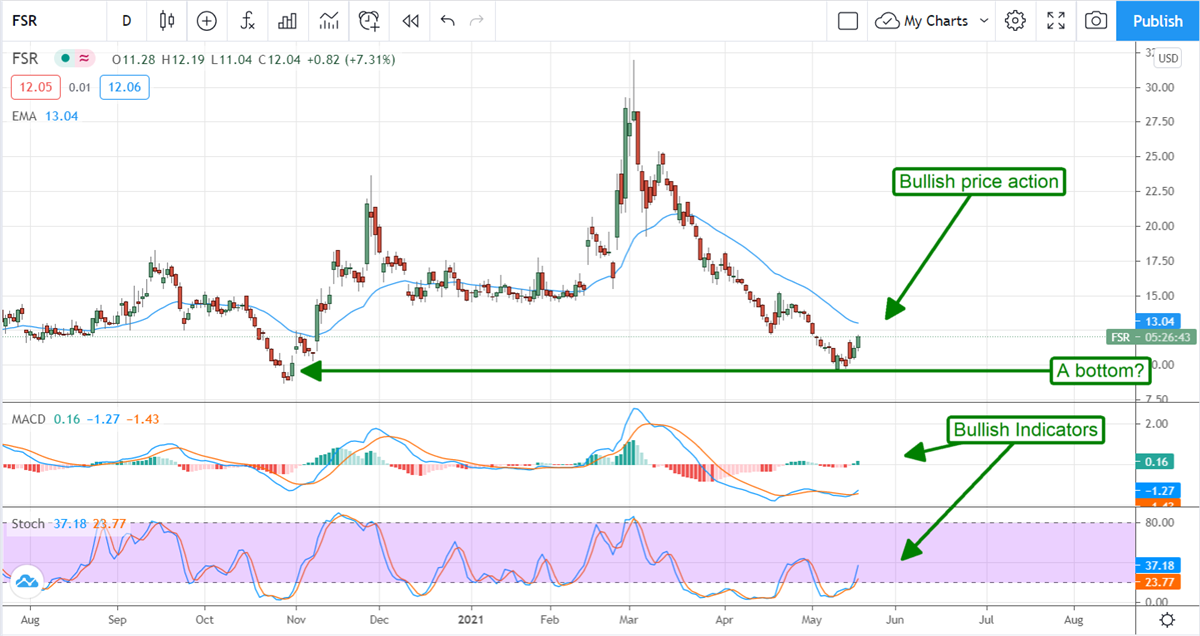This screenshot has height=636, width=1200.
Task: Open the candlestick chart style selector
Action: coord(166,20)
